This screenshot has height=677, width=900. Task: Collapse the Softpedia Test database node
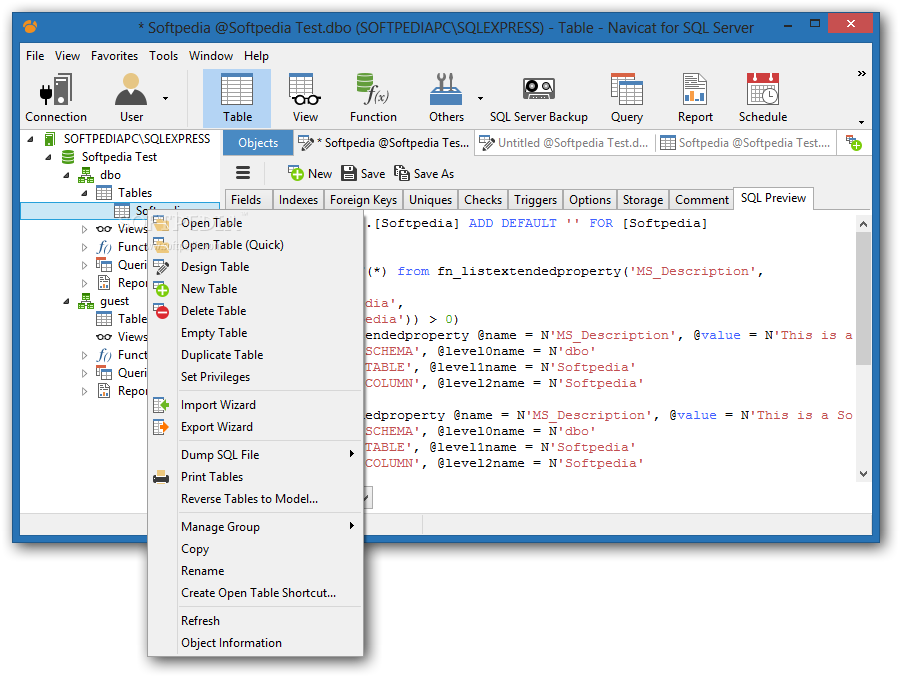click(x=48, y=157)
